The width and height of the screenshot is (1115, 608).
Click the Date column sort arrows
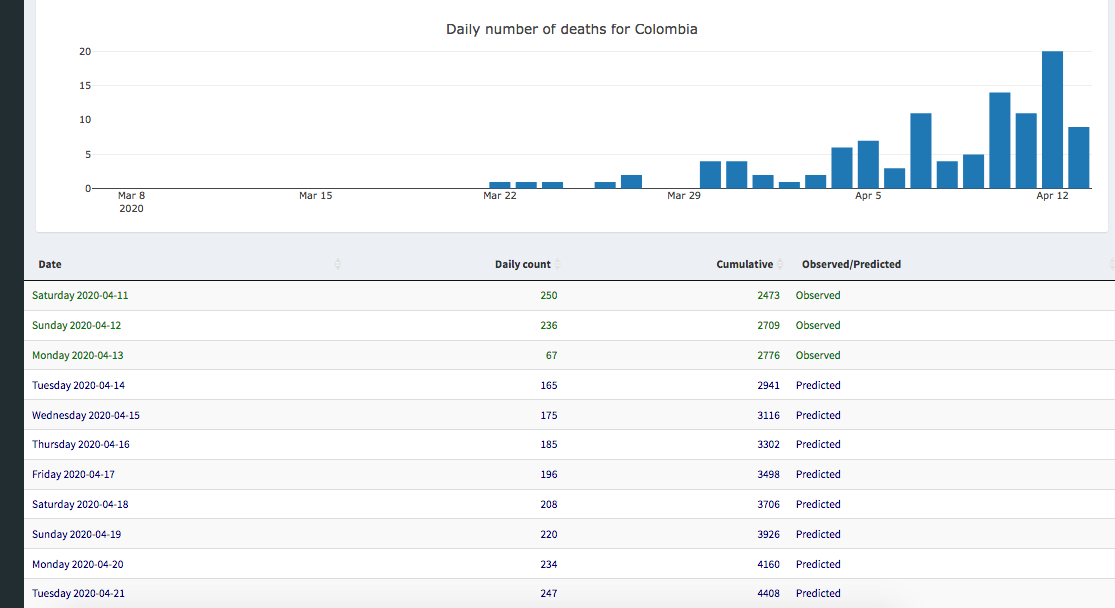(x=337, y=264)
